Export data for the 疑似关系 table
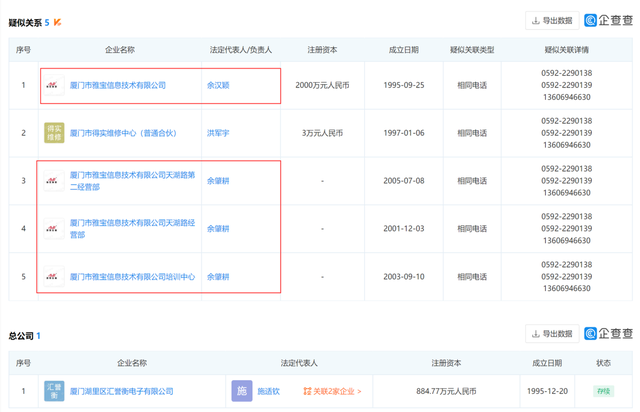This screenshot has height=412, width=640. [552, 20]
